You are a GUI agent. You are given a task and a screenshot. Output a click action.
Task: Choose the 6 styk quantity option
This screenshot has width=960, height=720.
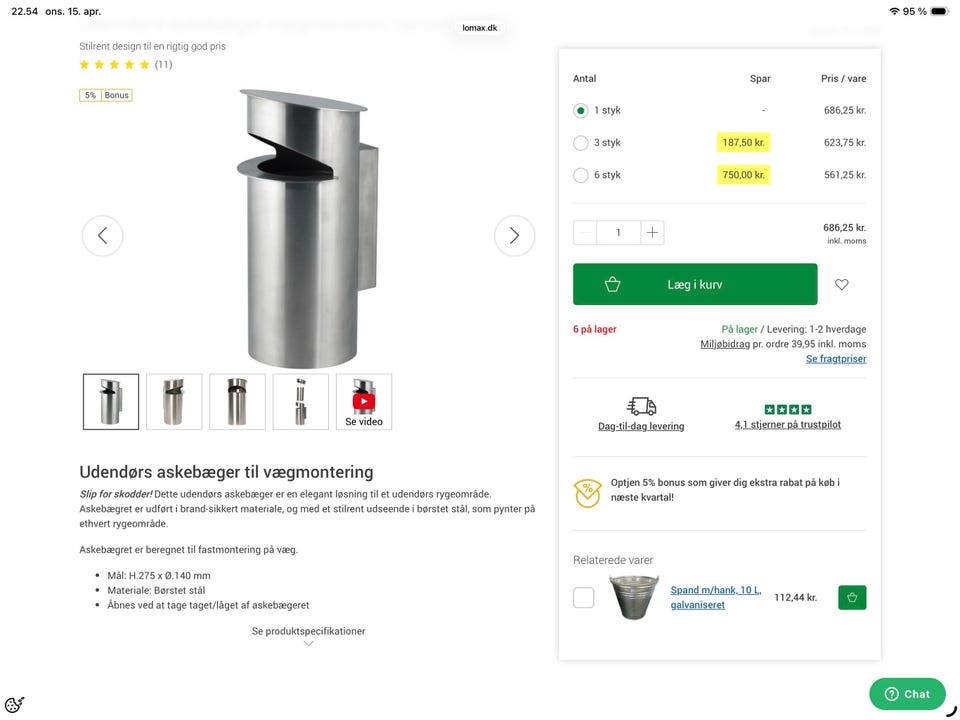tap(581, 175)
